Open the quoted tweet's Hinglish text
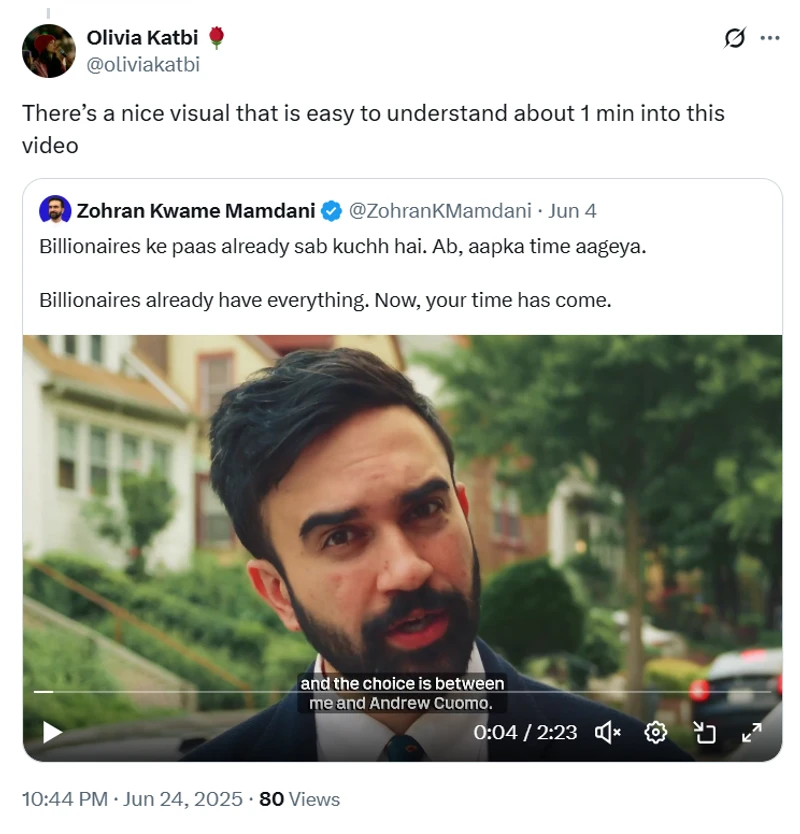 click(x=342, y=246)
